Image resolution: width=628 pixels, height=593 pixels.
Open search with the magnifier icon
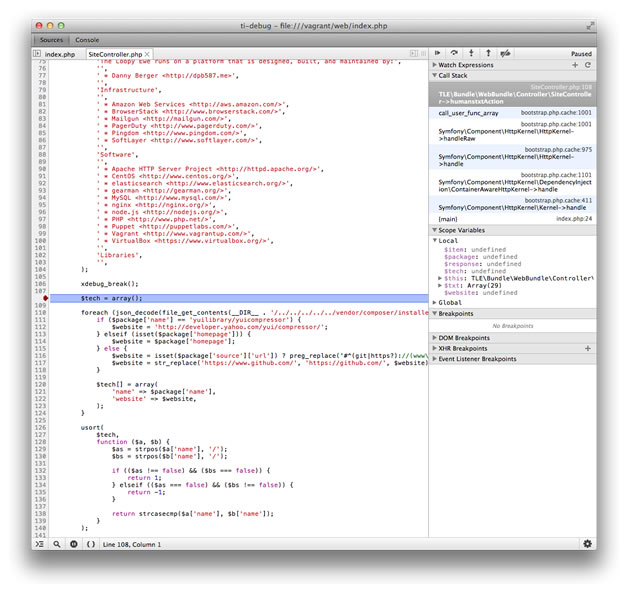57,544
